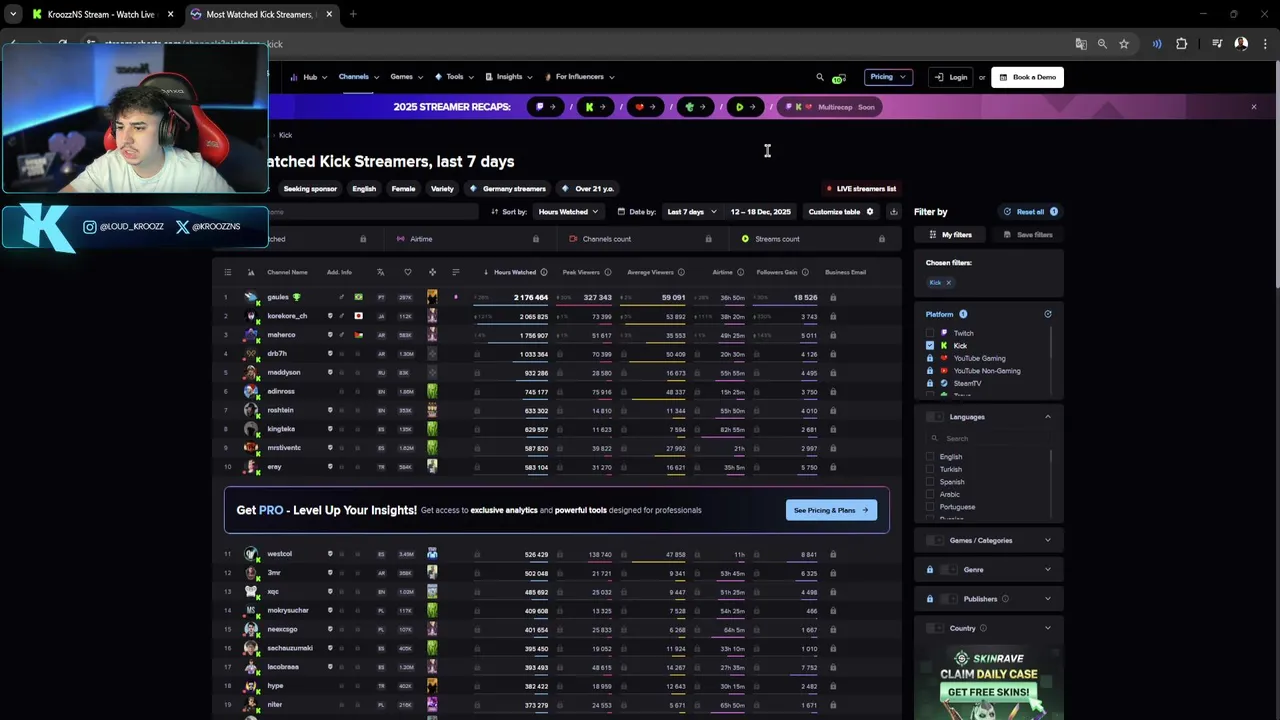This screenshot has width=1280, height=720.
Task: Select the Seeking sponsor filter chip
Action: tap(310, 188)
